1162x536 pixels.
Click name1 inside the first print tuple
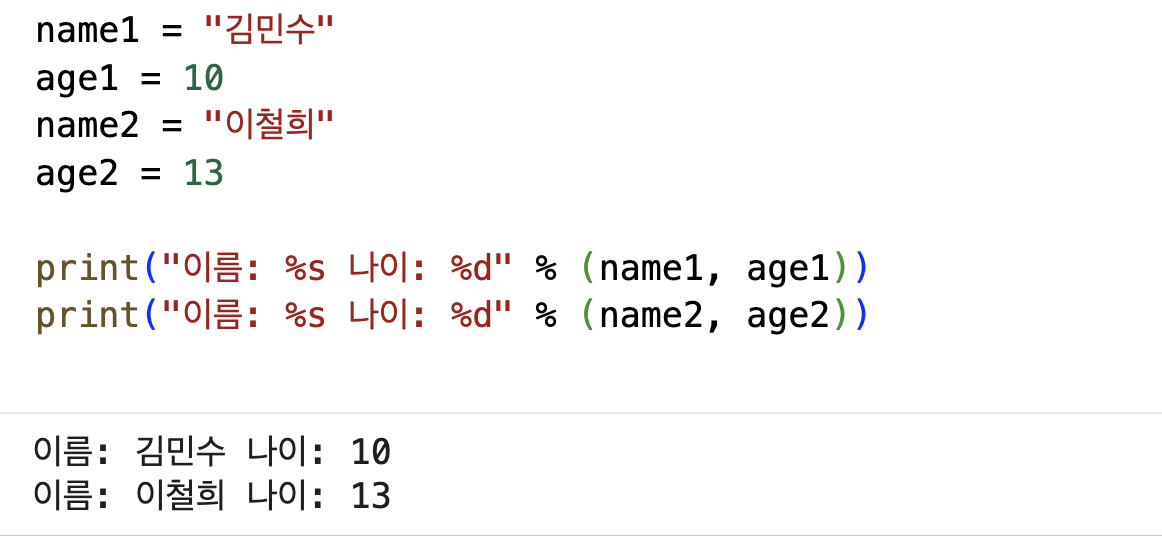click(x=651, y=270)
